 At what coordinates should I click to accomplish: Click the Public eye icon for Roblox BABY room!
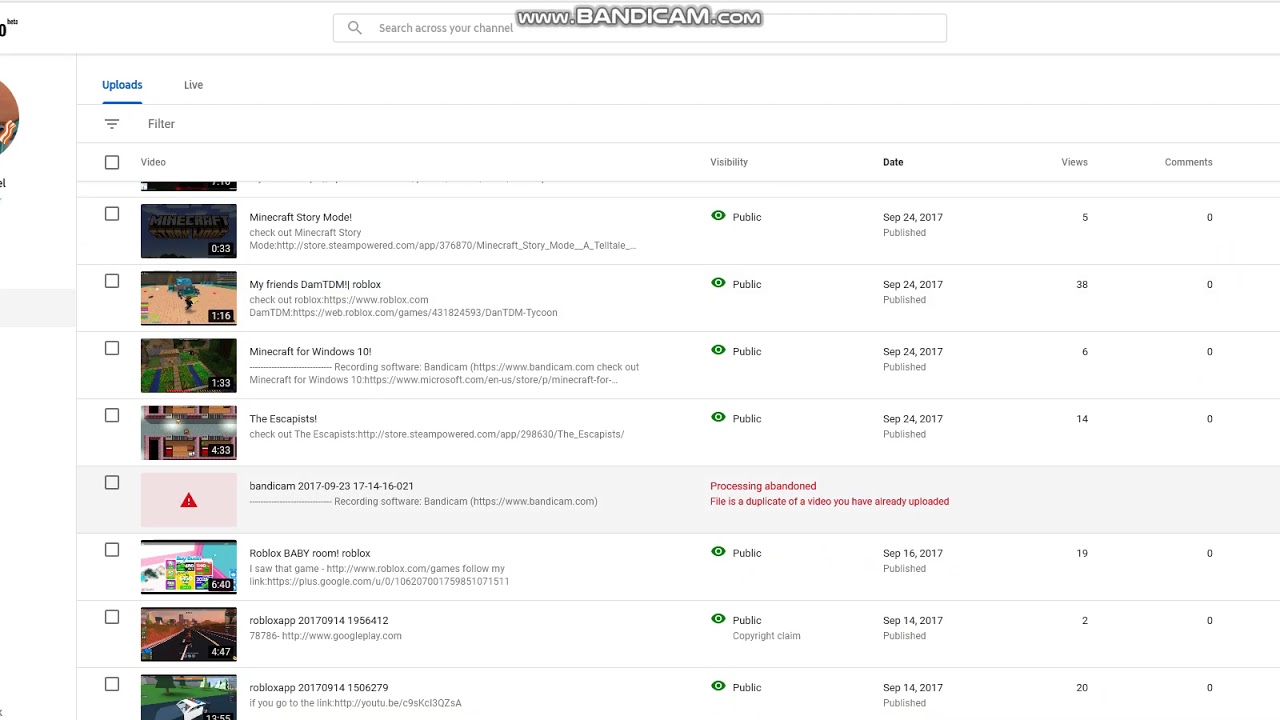coord(718,551)
